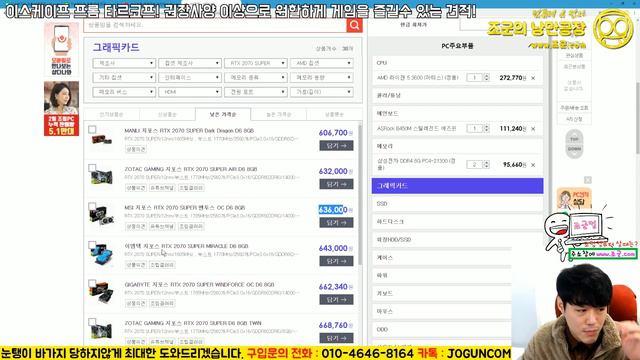Open the woman 5.1만대 promo banner
640x360 pixels.
click(62, 109)
